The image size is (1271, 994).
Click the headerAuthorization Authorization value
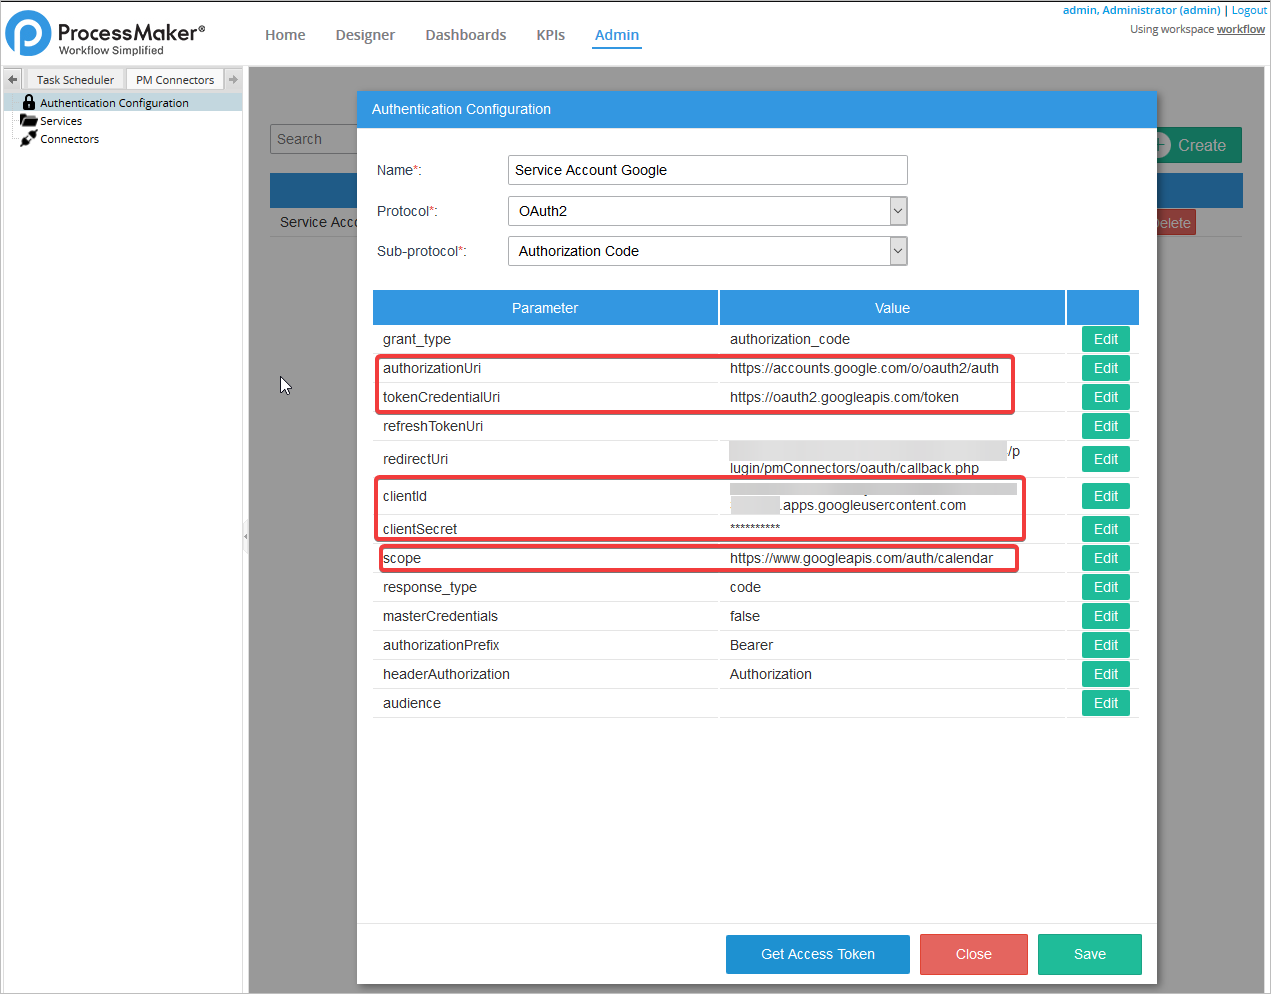click(x=771, y=674)
